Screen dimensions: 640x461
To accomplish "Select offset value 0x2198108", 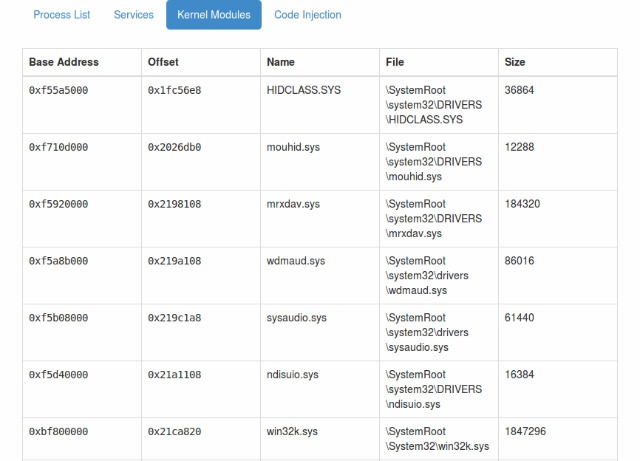I will pyautogui.click(x=174, y=204).
